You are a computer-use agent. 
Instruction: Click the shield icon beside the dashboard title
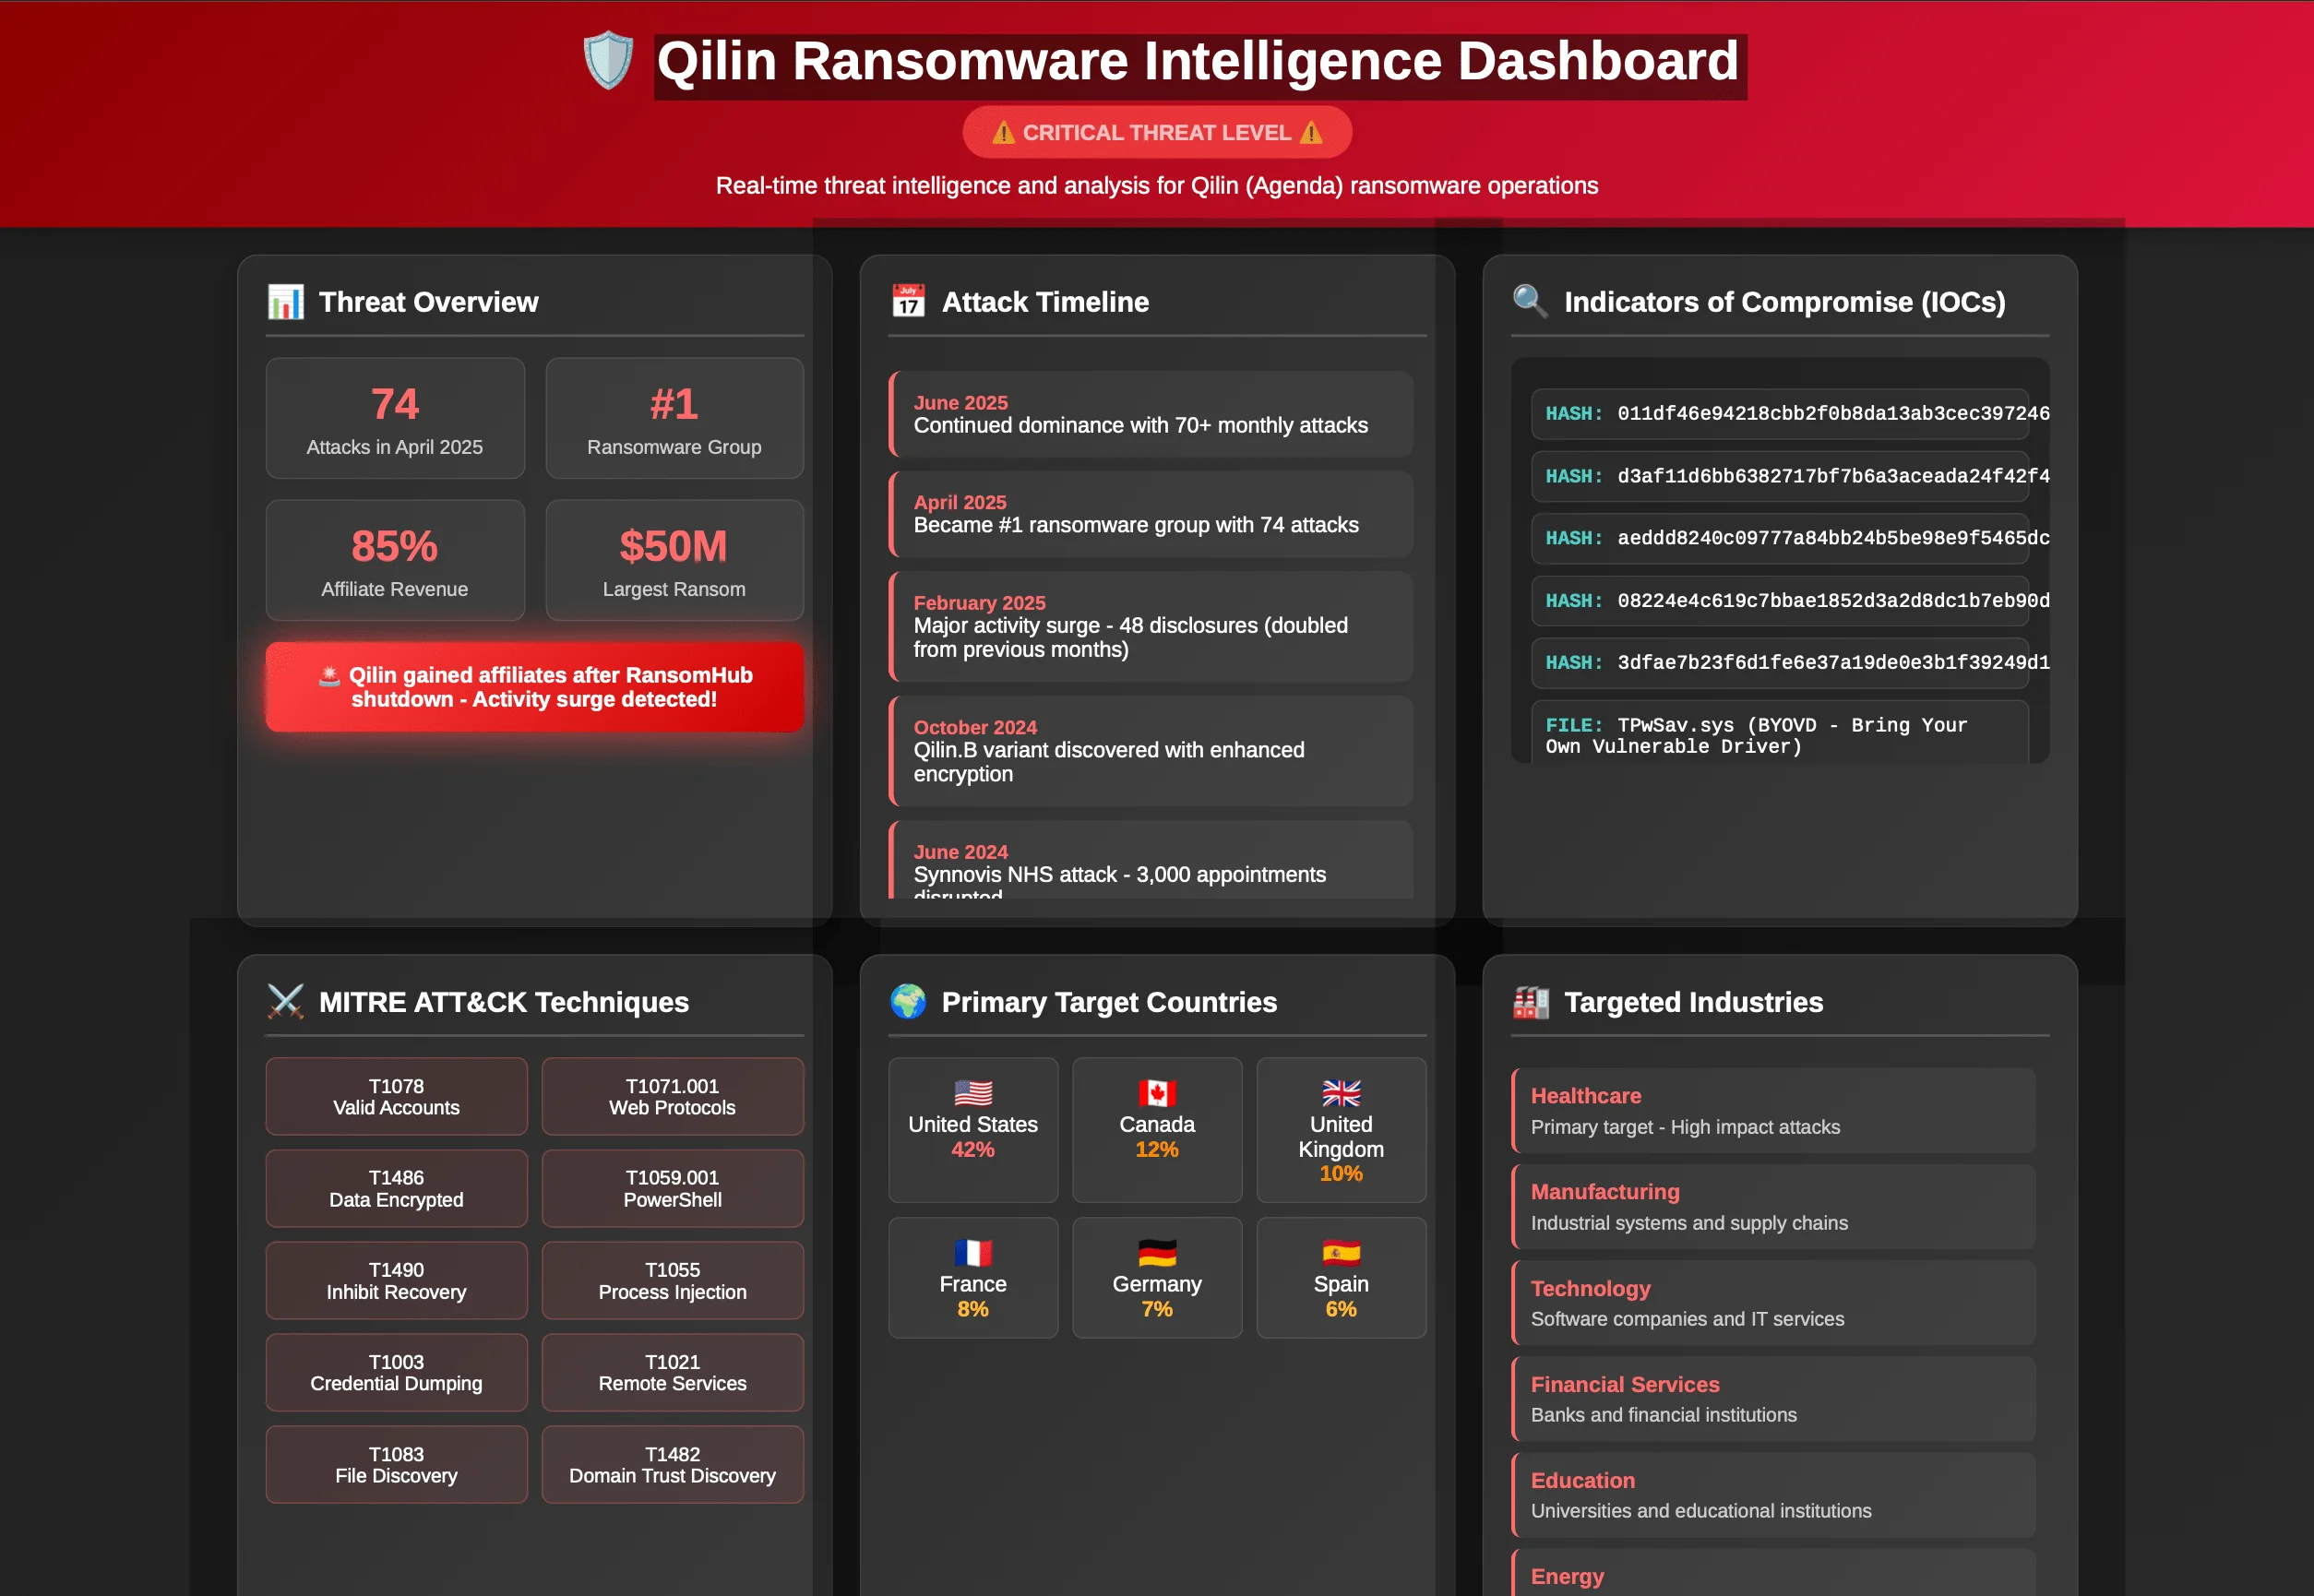(608, 61)
